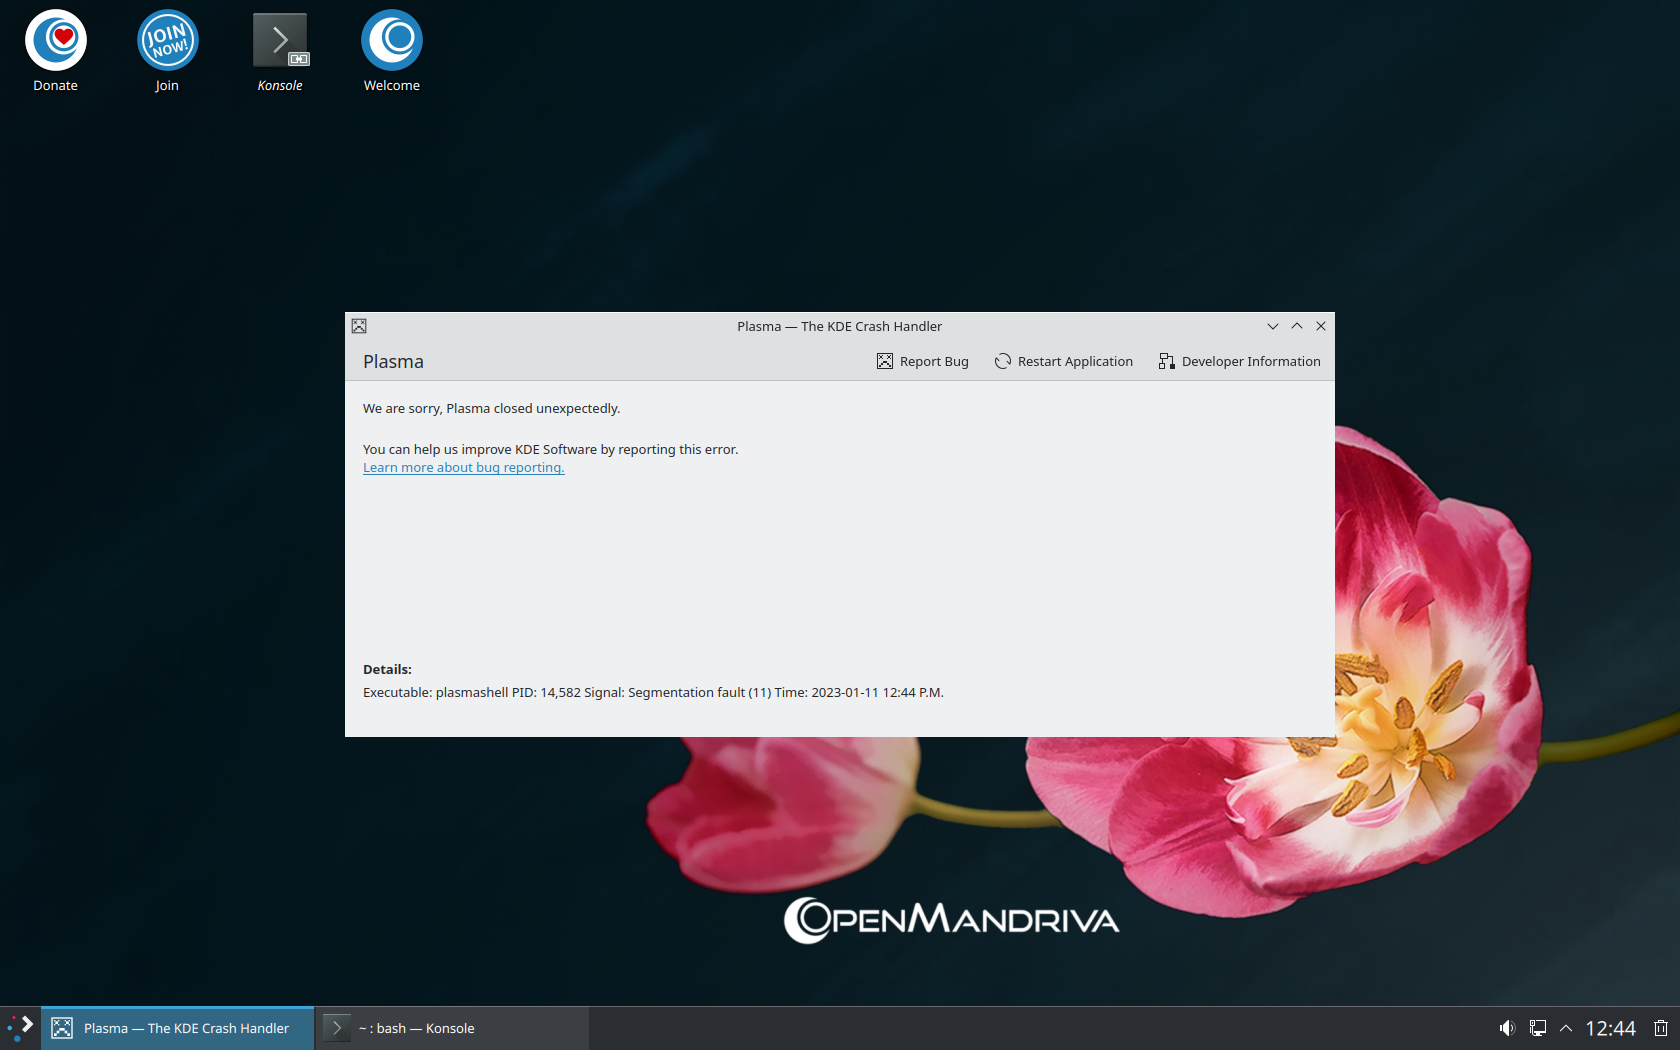Click Restart Application button
The width and height of the screenshot is (1680, 1050).
click(x=1064, y=361)
